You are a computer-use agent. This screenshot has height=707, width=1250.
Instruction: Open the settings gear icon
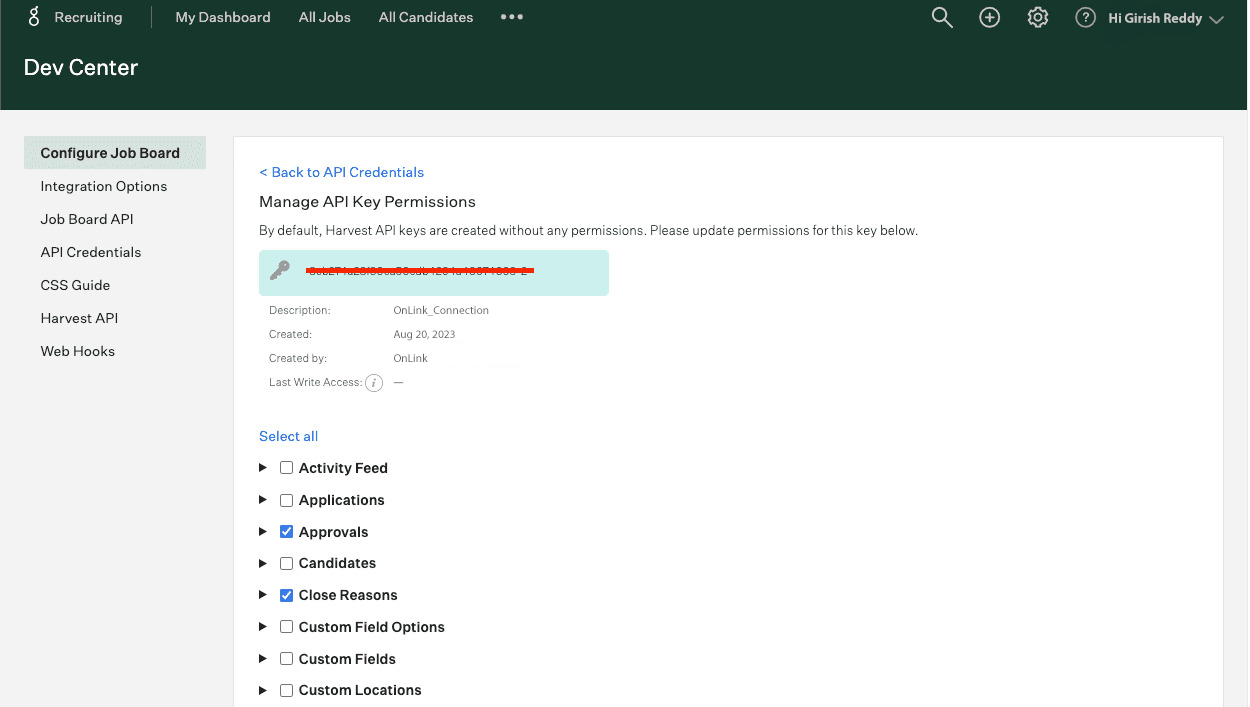1037,17
